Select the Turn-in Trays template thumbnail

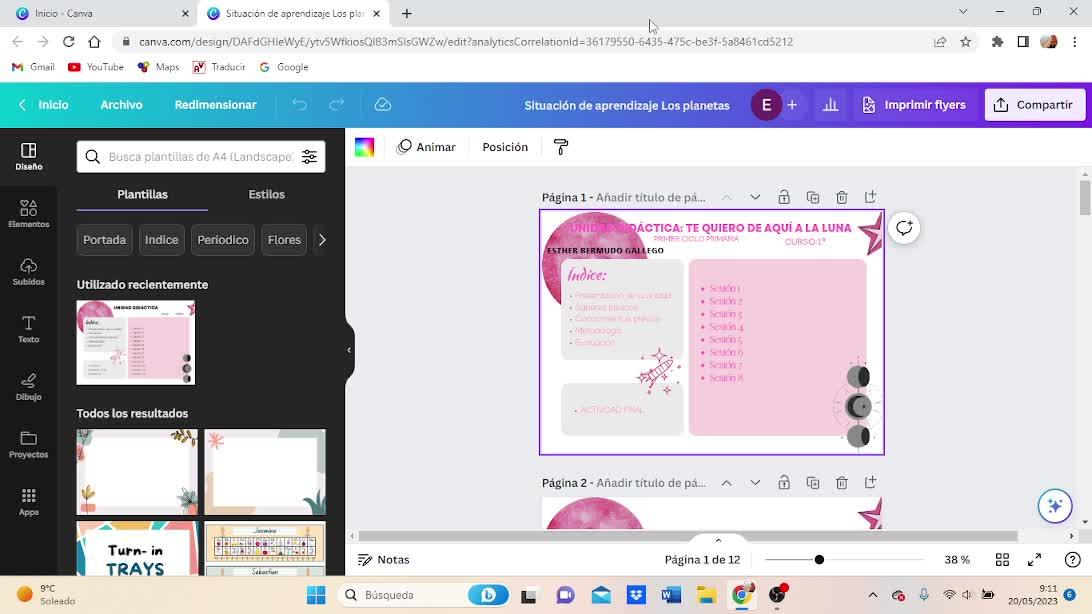pyautogui.click(x=137, y=549)
